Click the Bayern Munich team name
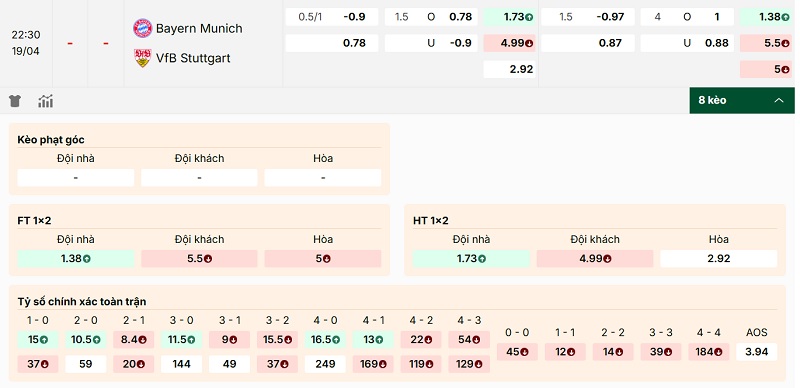 point(199,28)
